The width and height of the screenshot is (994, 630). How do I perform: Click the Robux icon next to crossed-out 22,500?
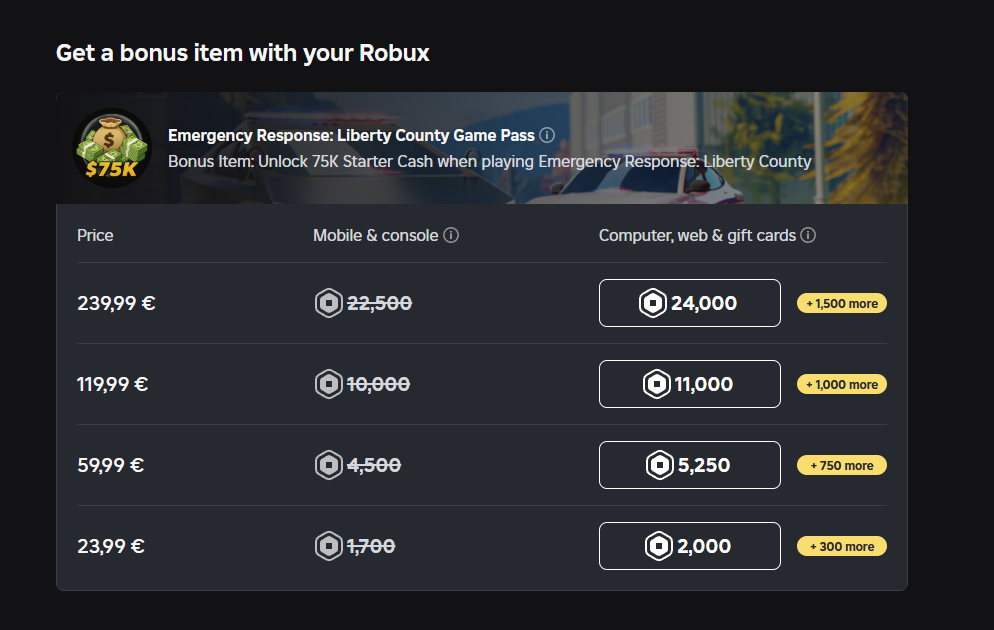(328, 303)
